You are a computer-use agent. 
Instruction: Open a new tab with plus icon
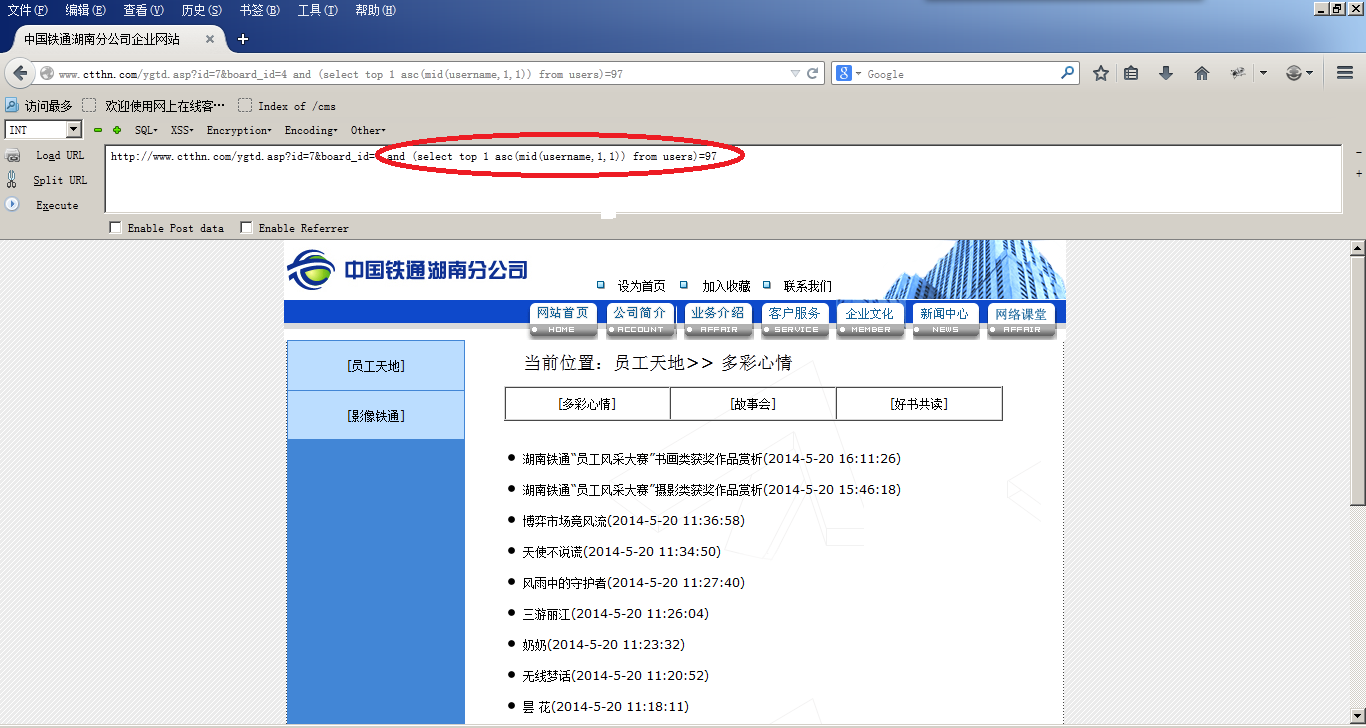242,39
